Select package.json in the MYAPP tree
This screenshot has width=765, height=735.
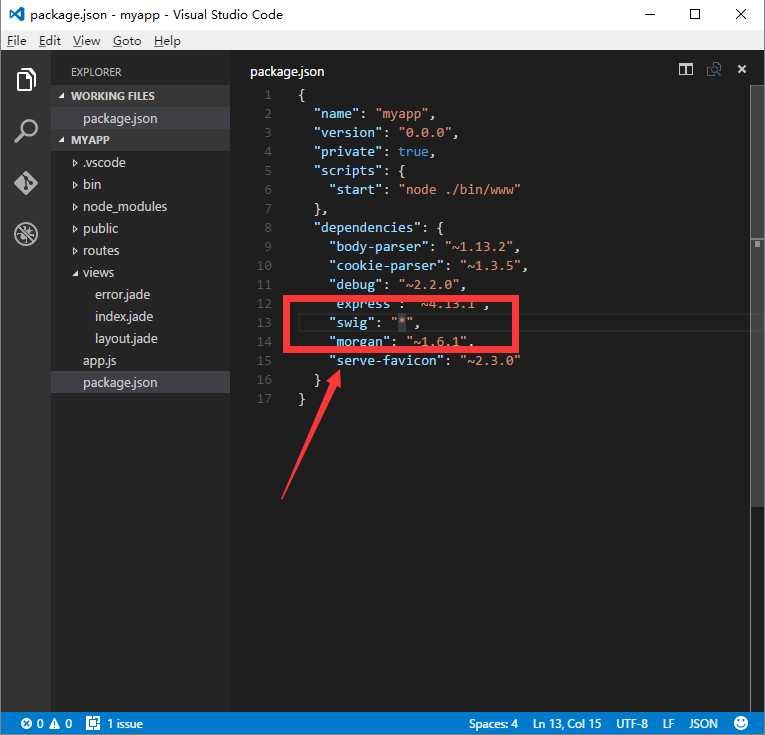click(x=141, y=382)
